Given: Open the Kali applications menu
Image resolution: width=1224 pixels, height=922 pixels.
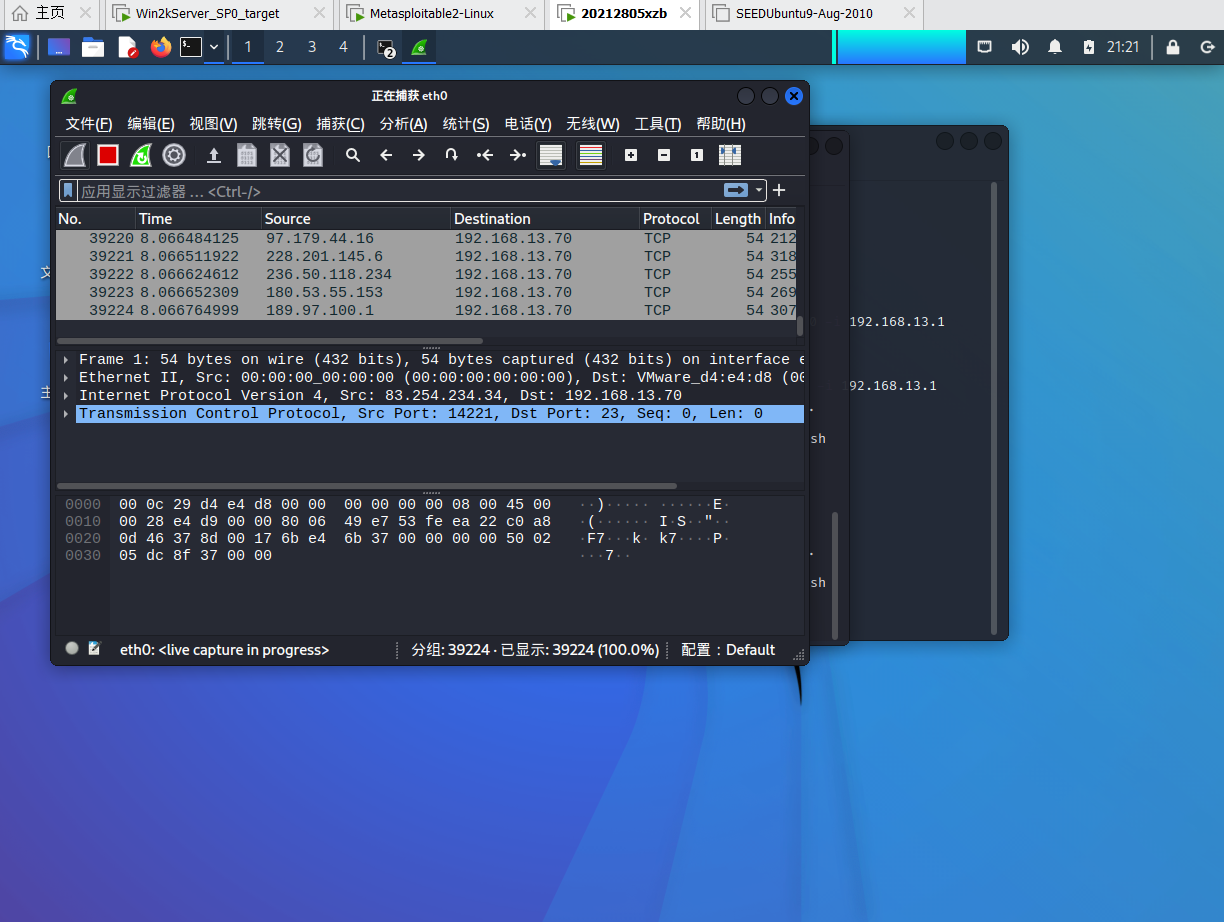Looking at the screenshot, I should click(17, 47).
